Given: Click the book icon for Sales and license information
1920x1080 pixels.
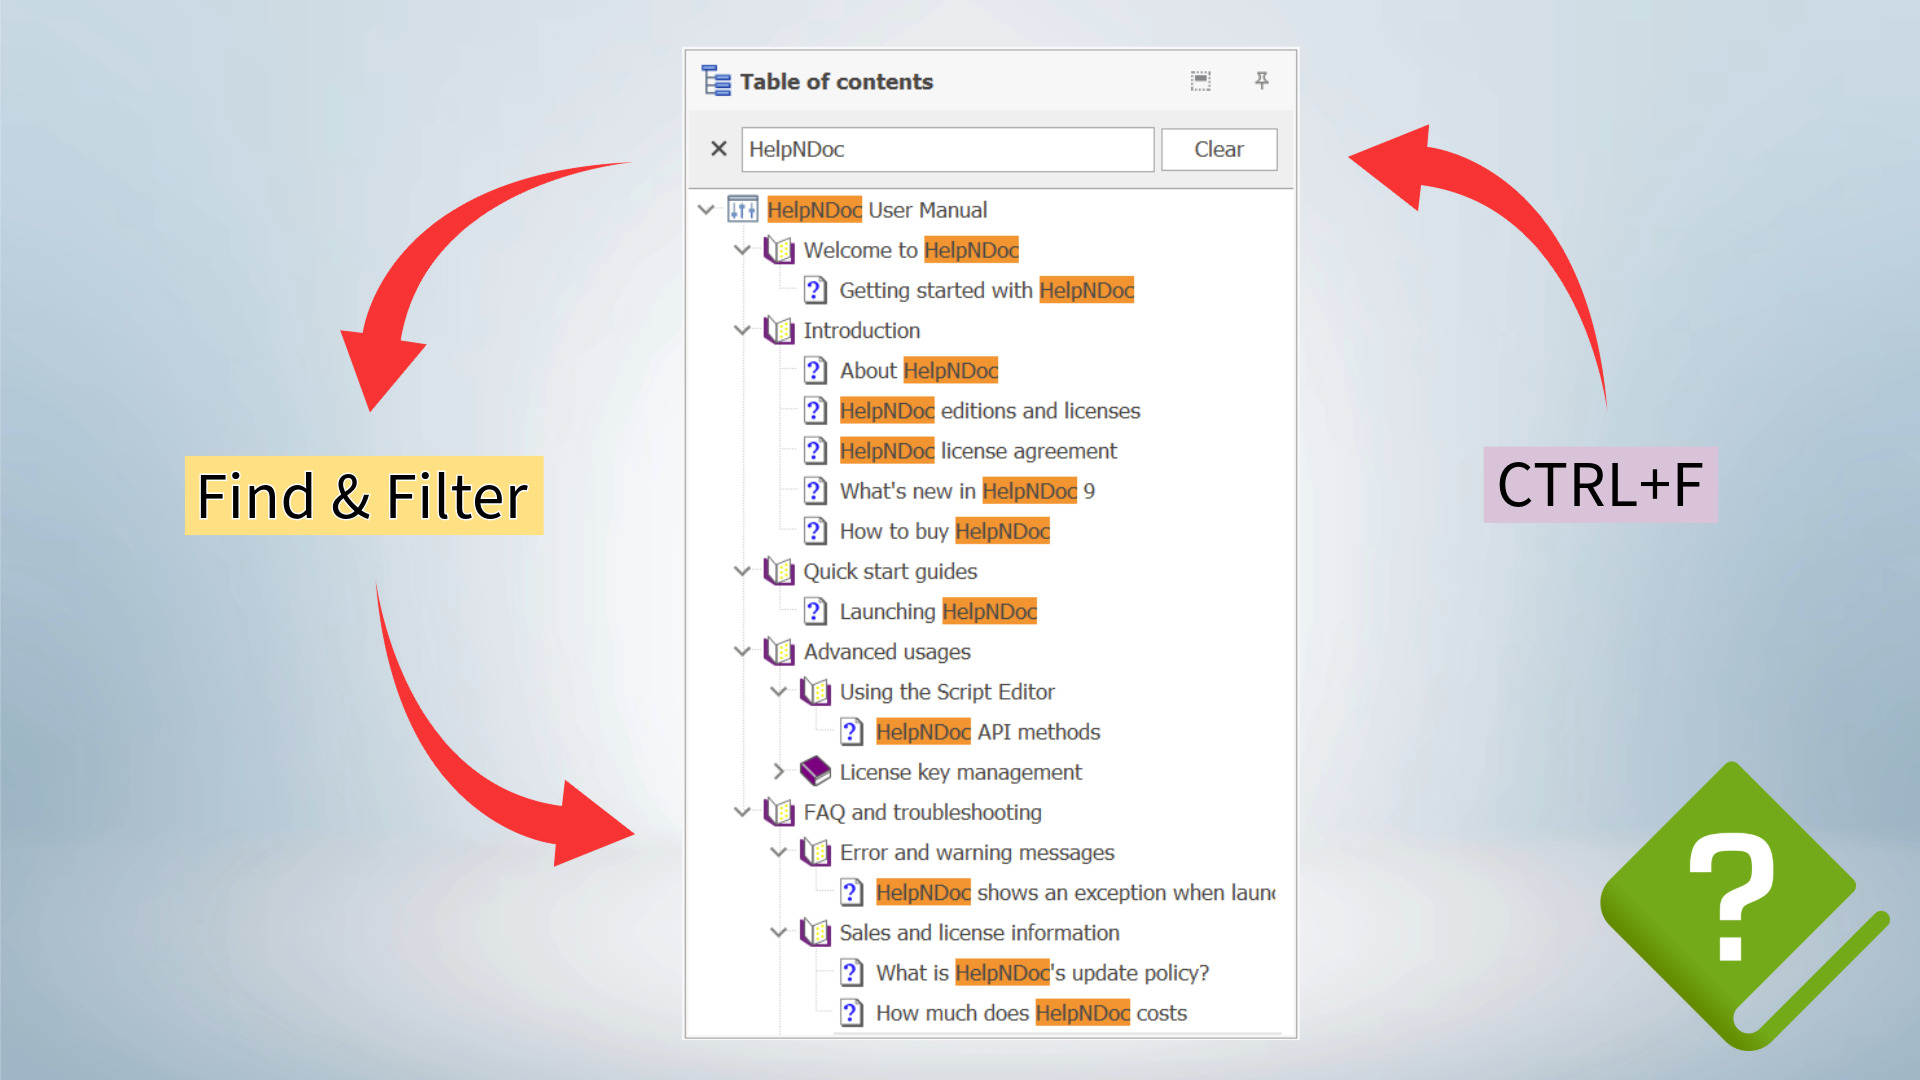Looking at the screenshot, I should [815, 933].
